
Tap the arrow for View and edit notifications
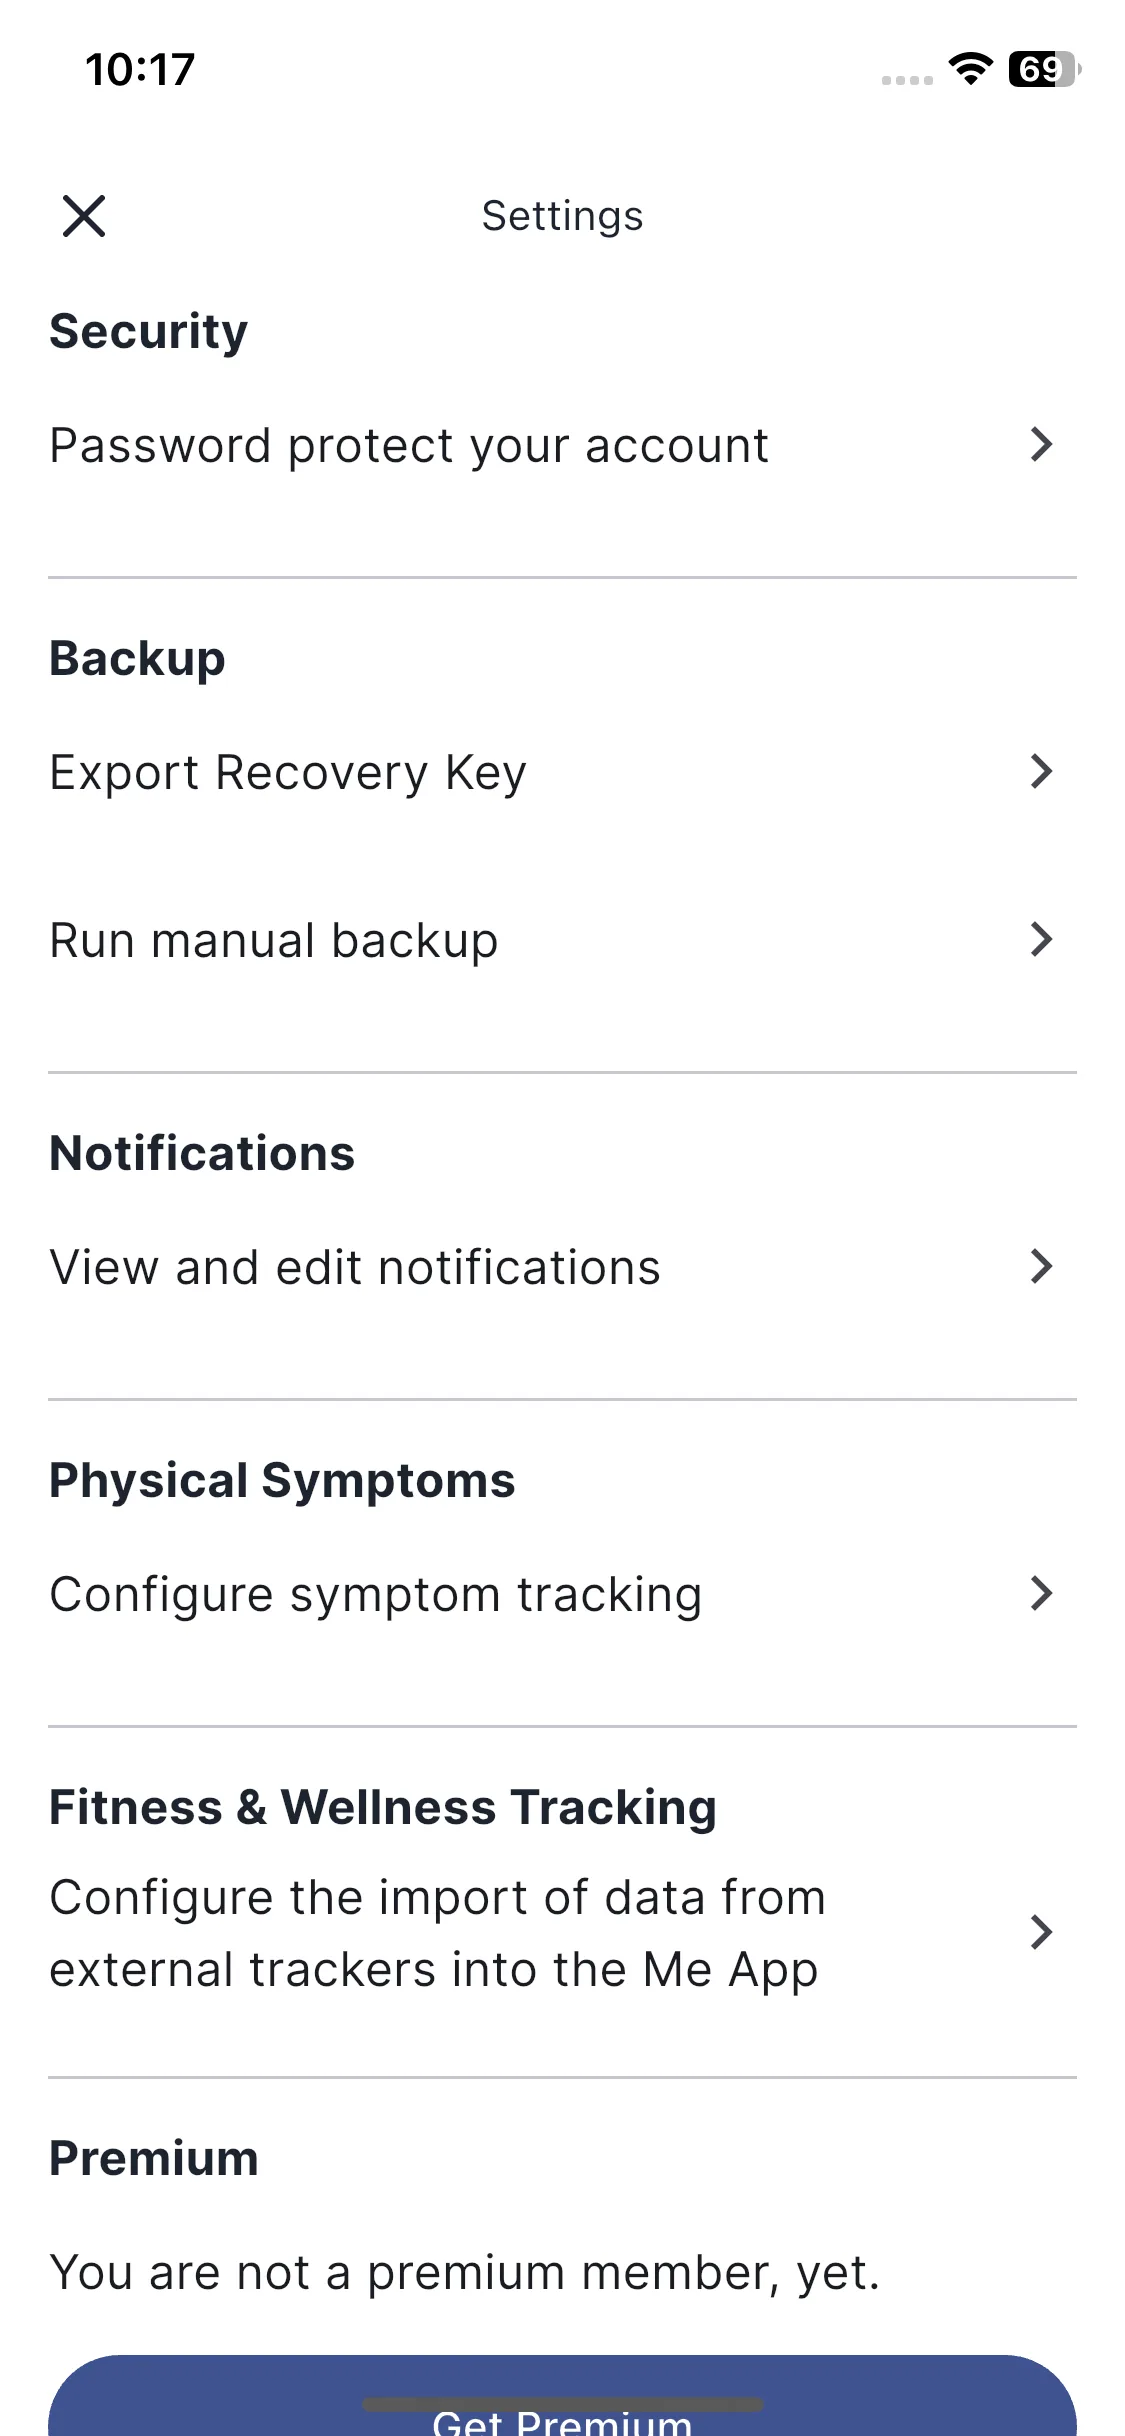point(1041,1266)
